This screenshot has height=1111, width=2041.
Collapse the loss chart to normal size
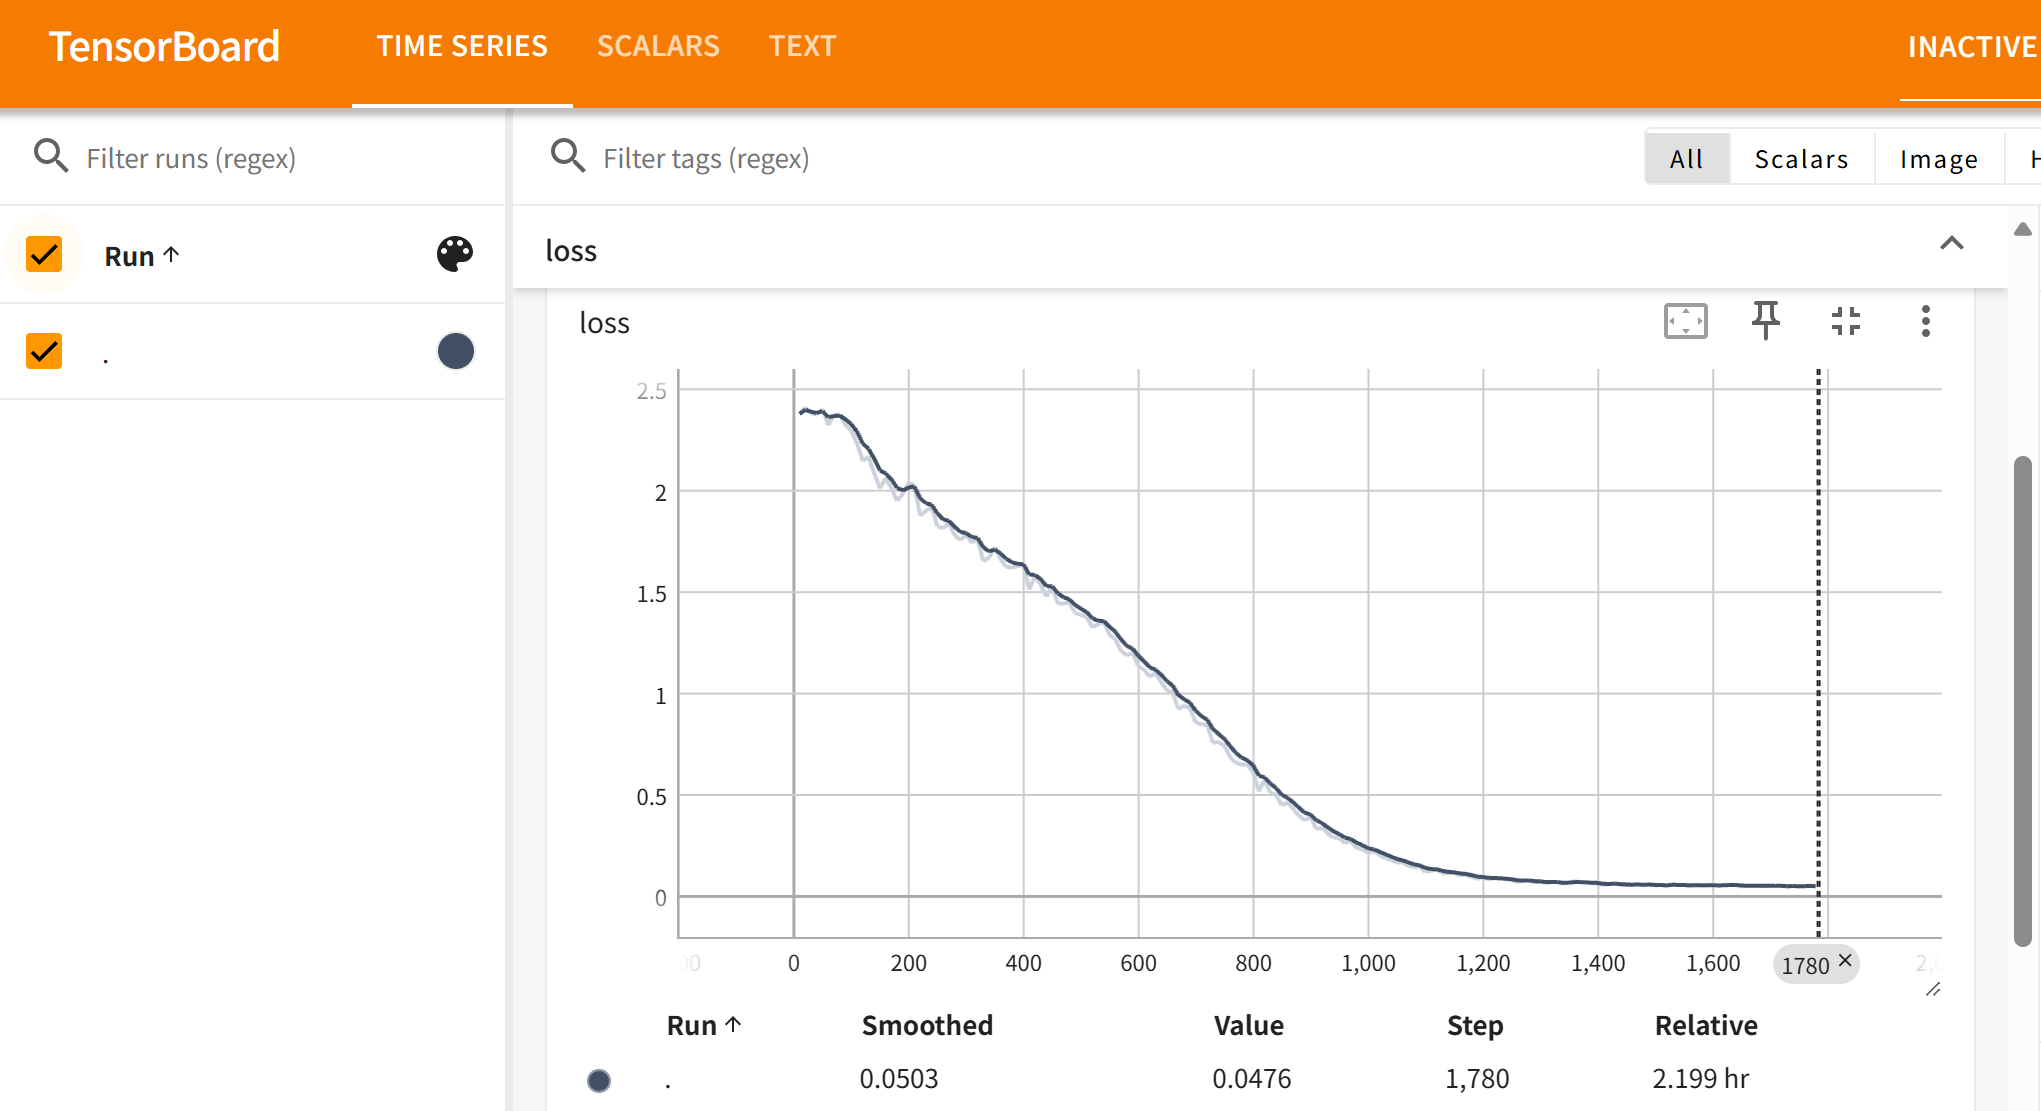coord(1845,321)
